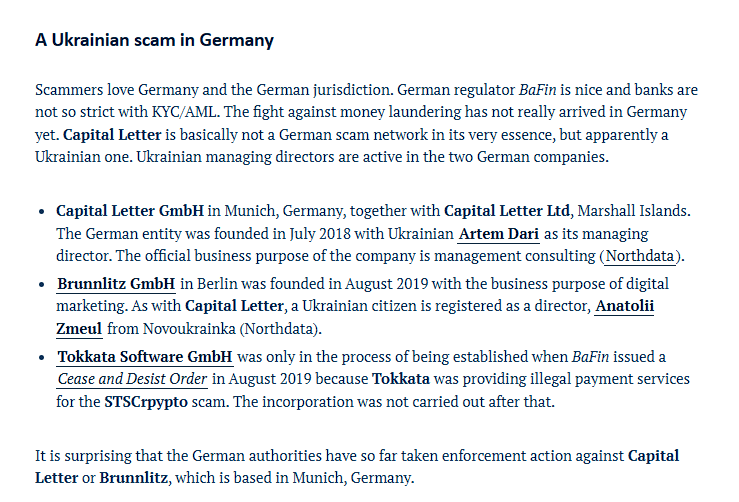Click the bullet marker before Tokkata Software GmbH
The height and width of the screenshot is (502, 739).
pyautogui.click(x=42, y=358)
